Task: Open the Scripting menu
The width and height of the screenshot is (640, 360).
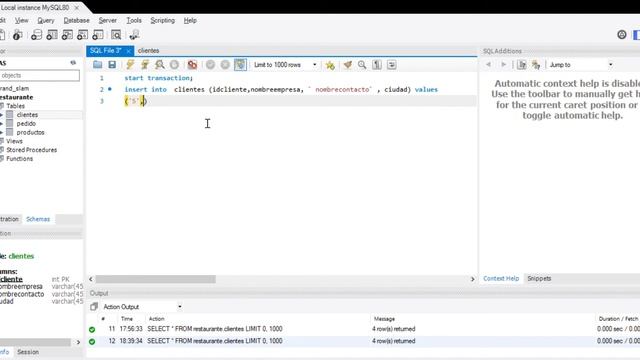Action: [x=162, y=20]
